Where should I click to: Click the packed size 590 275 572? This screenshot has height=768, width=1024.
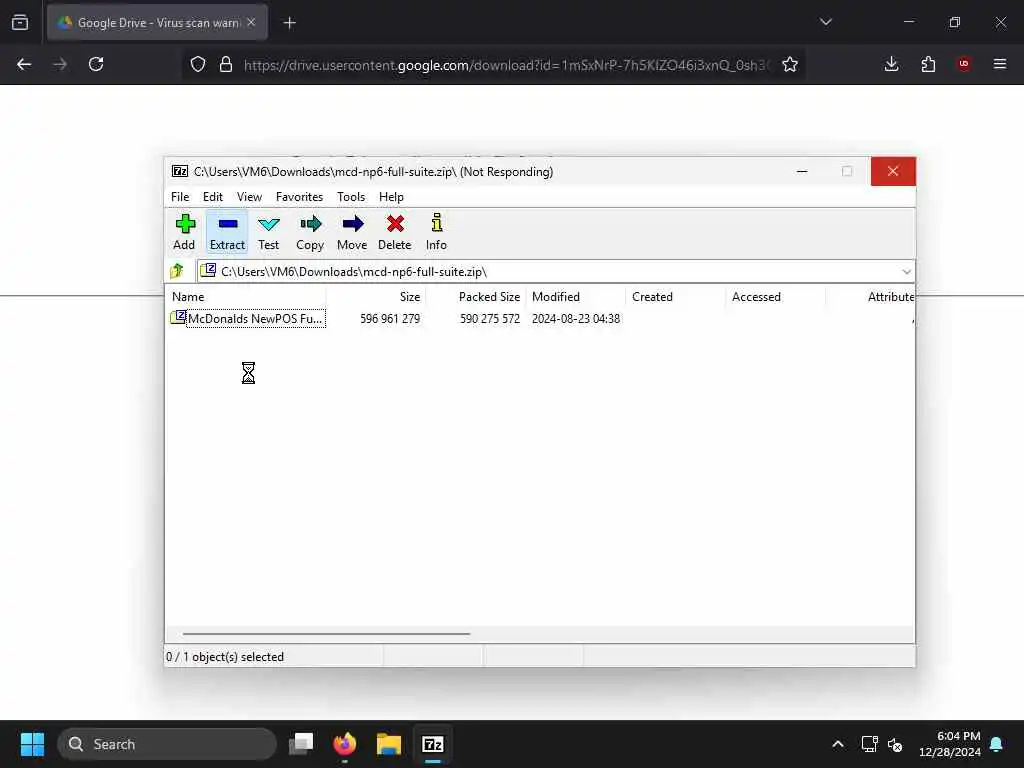[x=490, y=319]
